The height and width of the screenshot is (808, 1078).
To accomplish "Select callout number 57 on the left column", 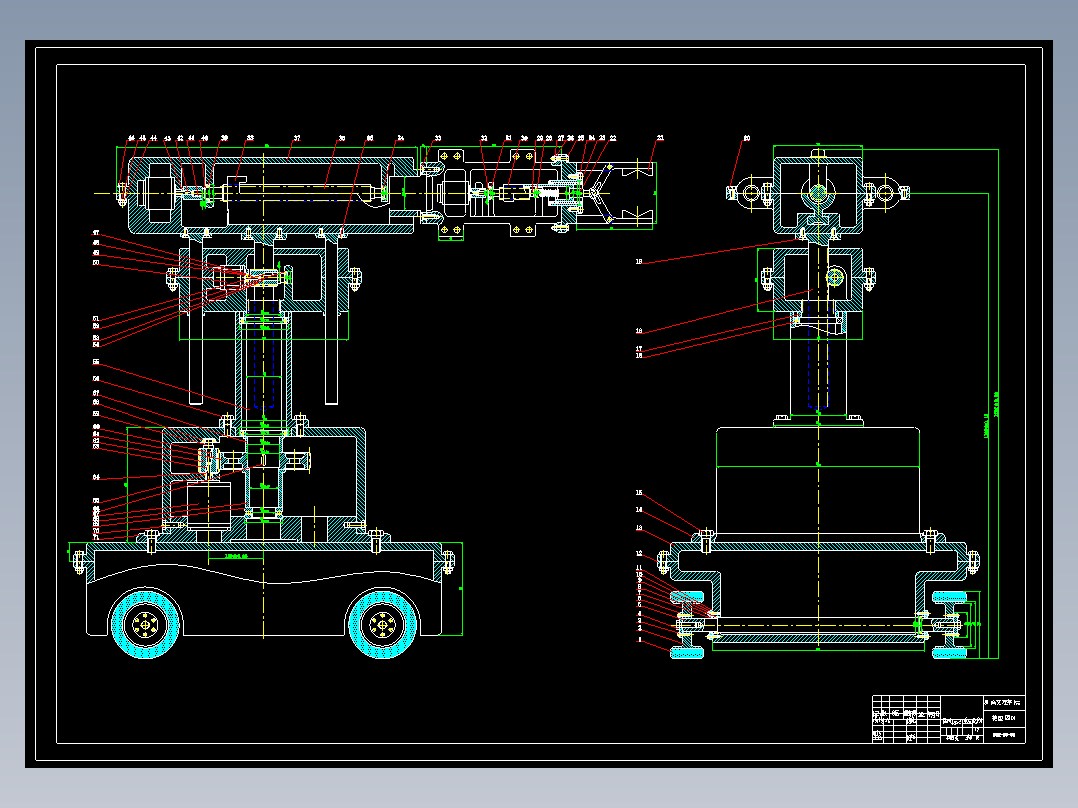I will click(x=96, y=393).
